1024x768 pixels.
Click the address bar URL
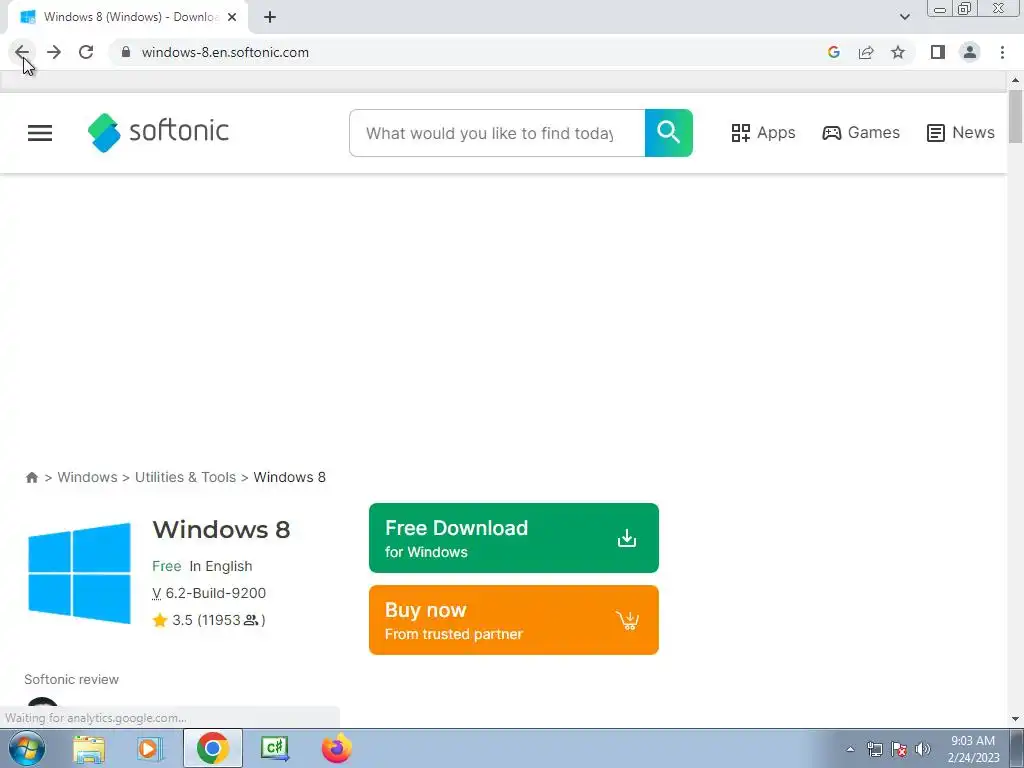225,52
